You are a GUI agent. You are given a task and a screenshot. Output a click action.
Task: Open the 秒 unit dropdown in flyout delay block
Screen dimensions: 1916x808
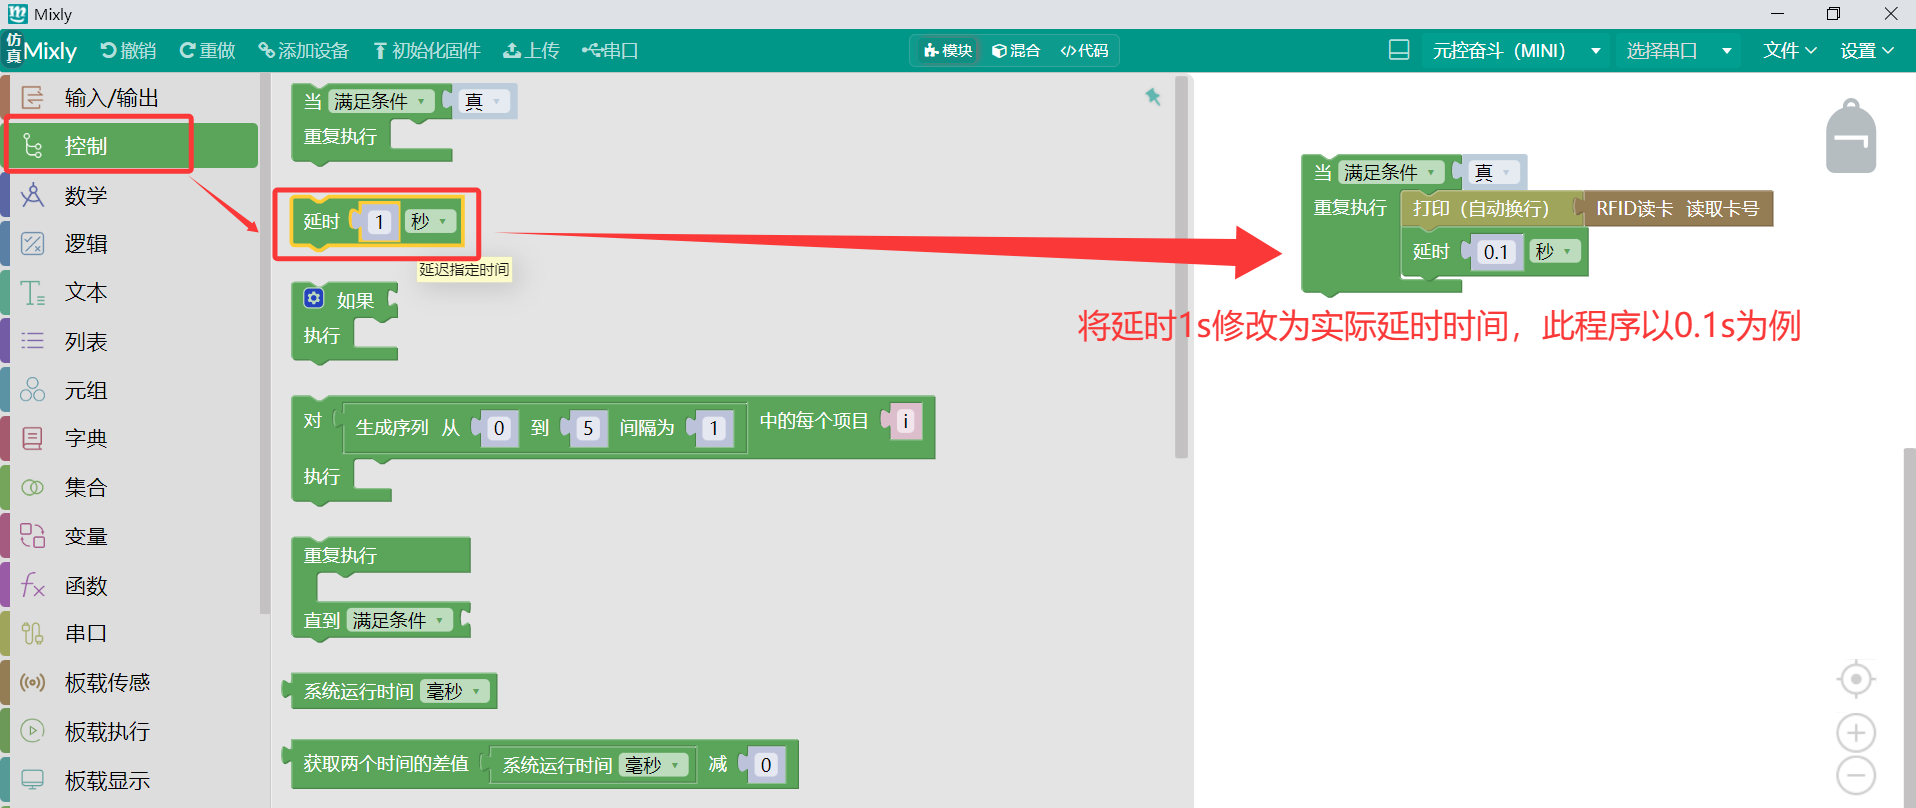click(430, 221)
